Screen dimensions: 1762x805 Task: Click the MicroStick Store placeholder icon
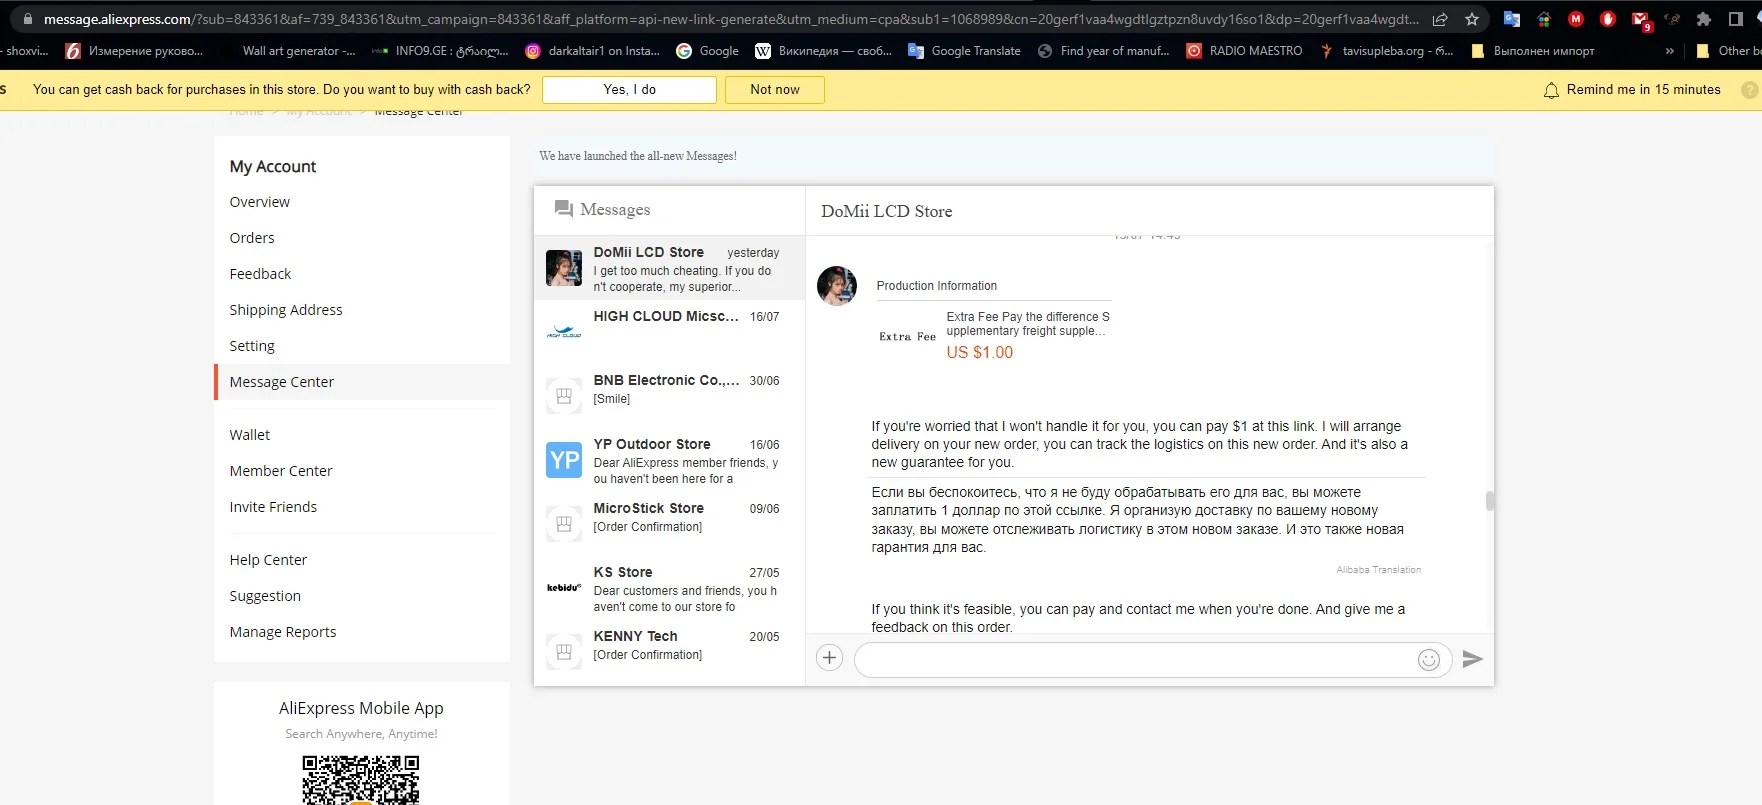pos(564,524)
